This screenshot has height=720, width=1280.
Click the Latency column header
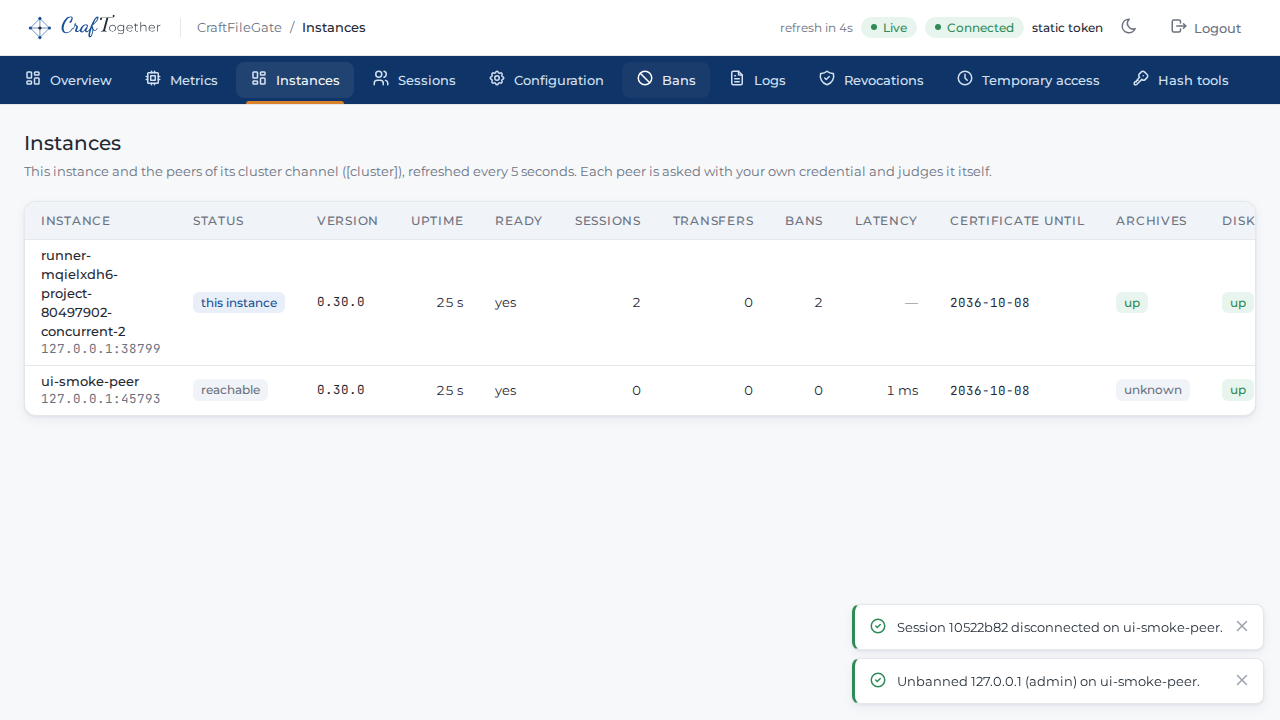pyautogui.click(x=886, y=221)
